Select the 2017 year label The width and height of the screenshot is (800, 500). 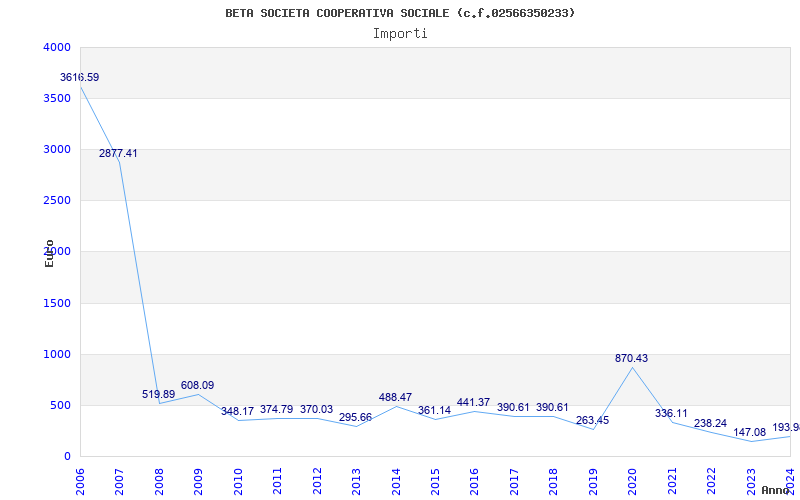coord(514,481)
